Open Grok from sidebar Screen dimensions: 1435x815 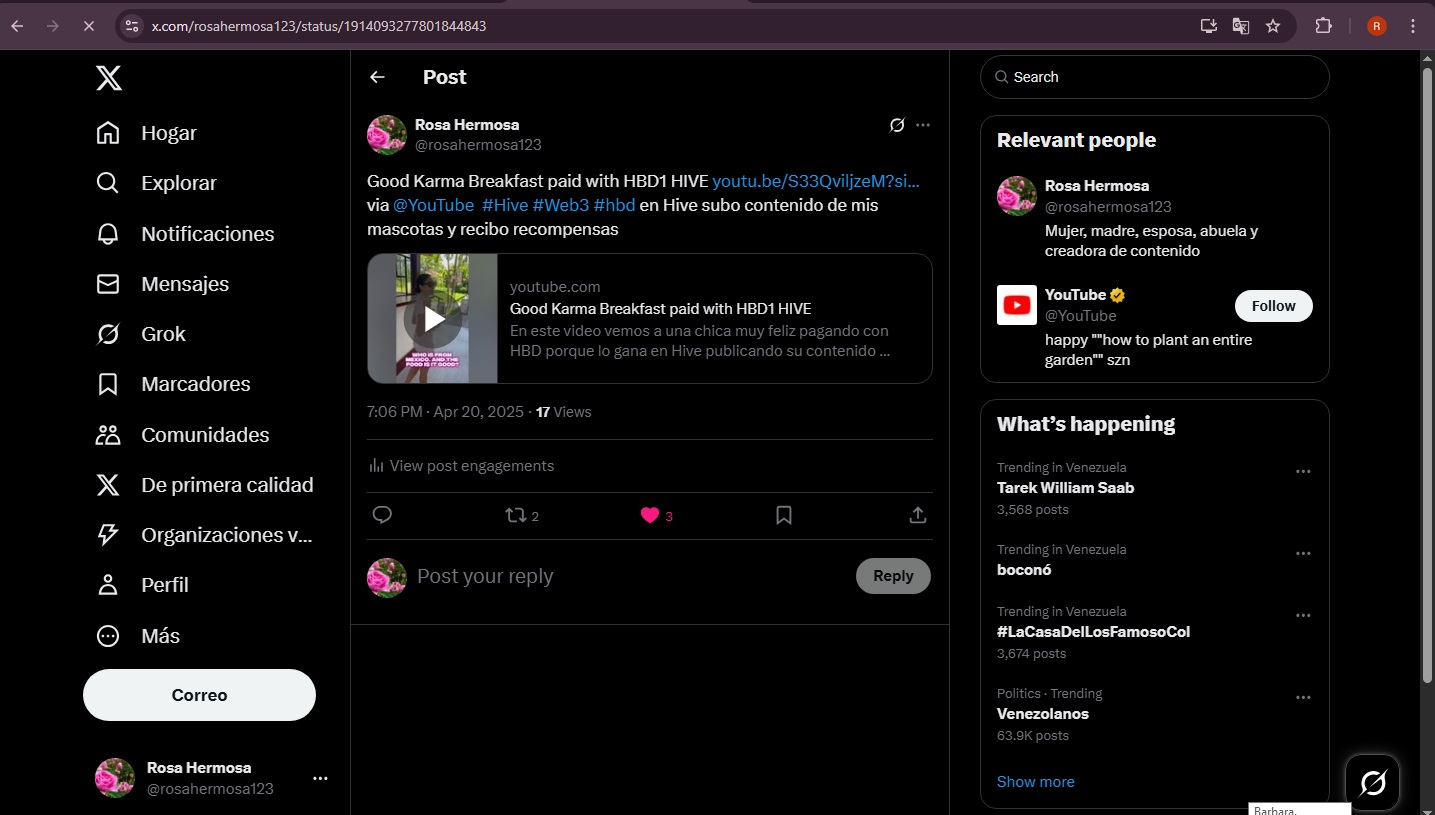tap(141, 334)
